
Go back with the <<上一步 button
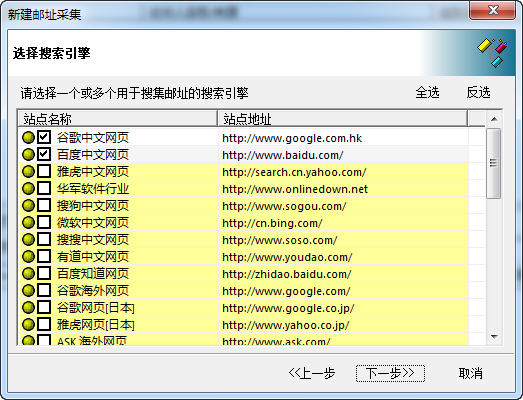click(x=312, y=373)
